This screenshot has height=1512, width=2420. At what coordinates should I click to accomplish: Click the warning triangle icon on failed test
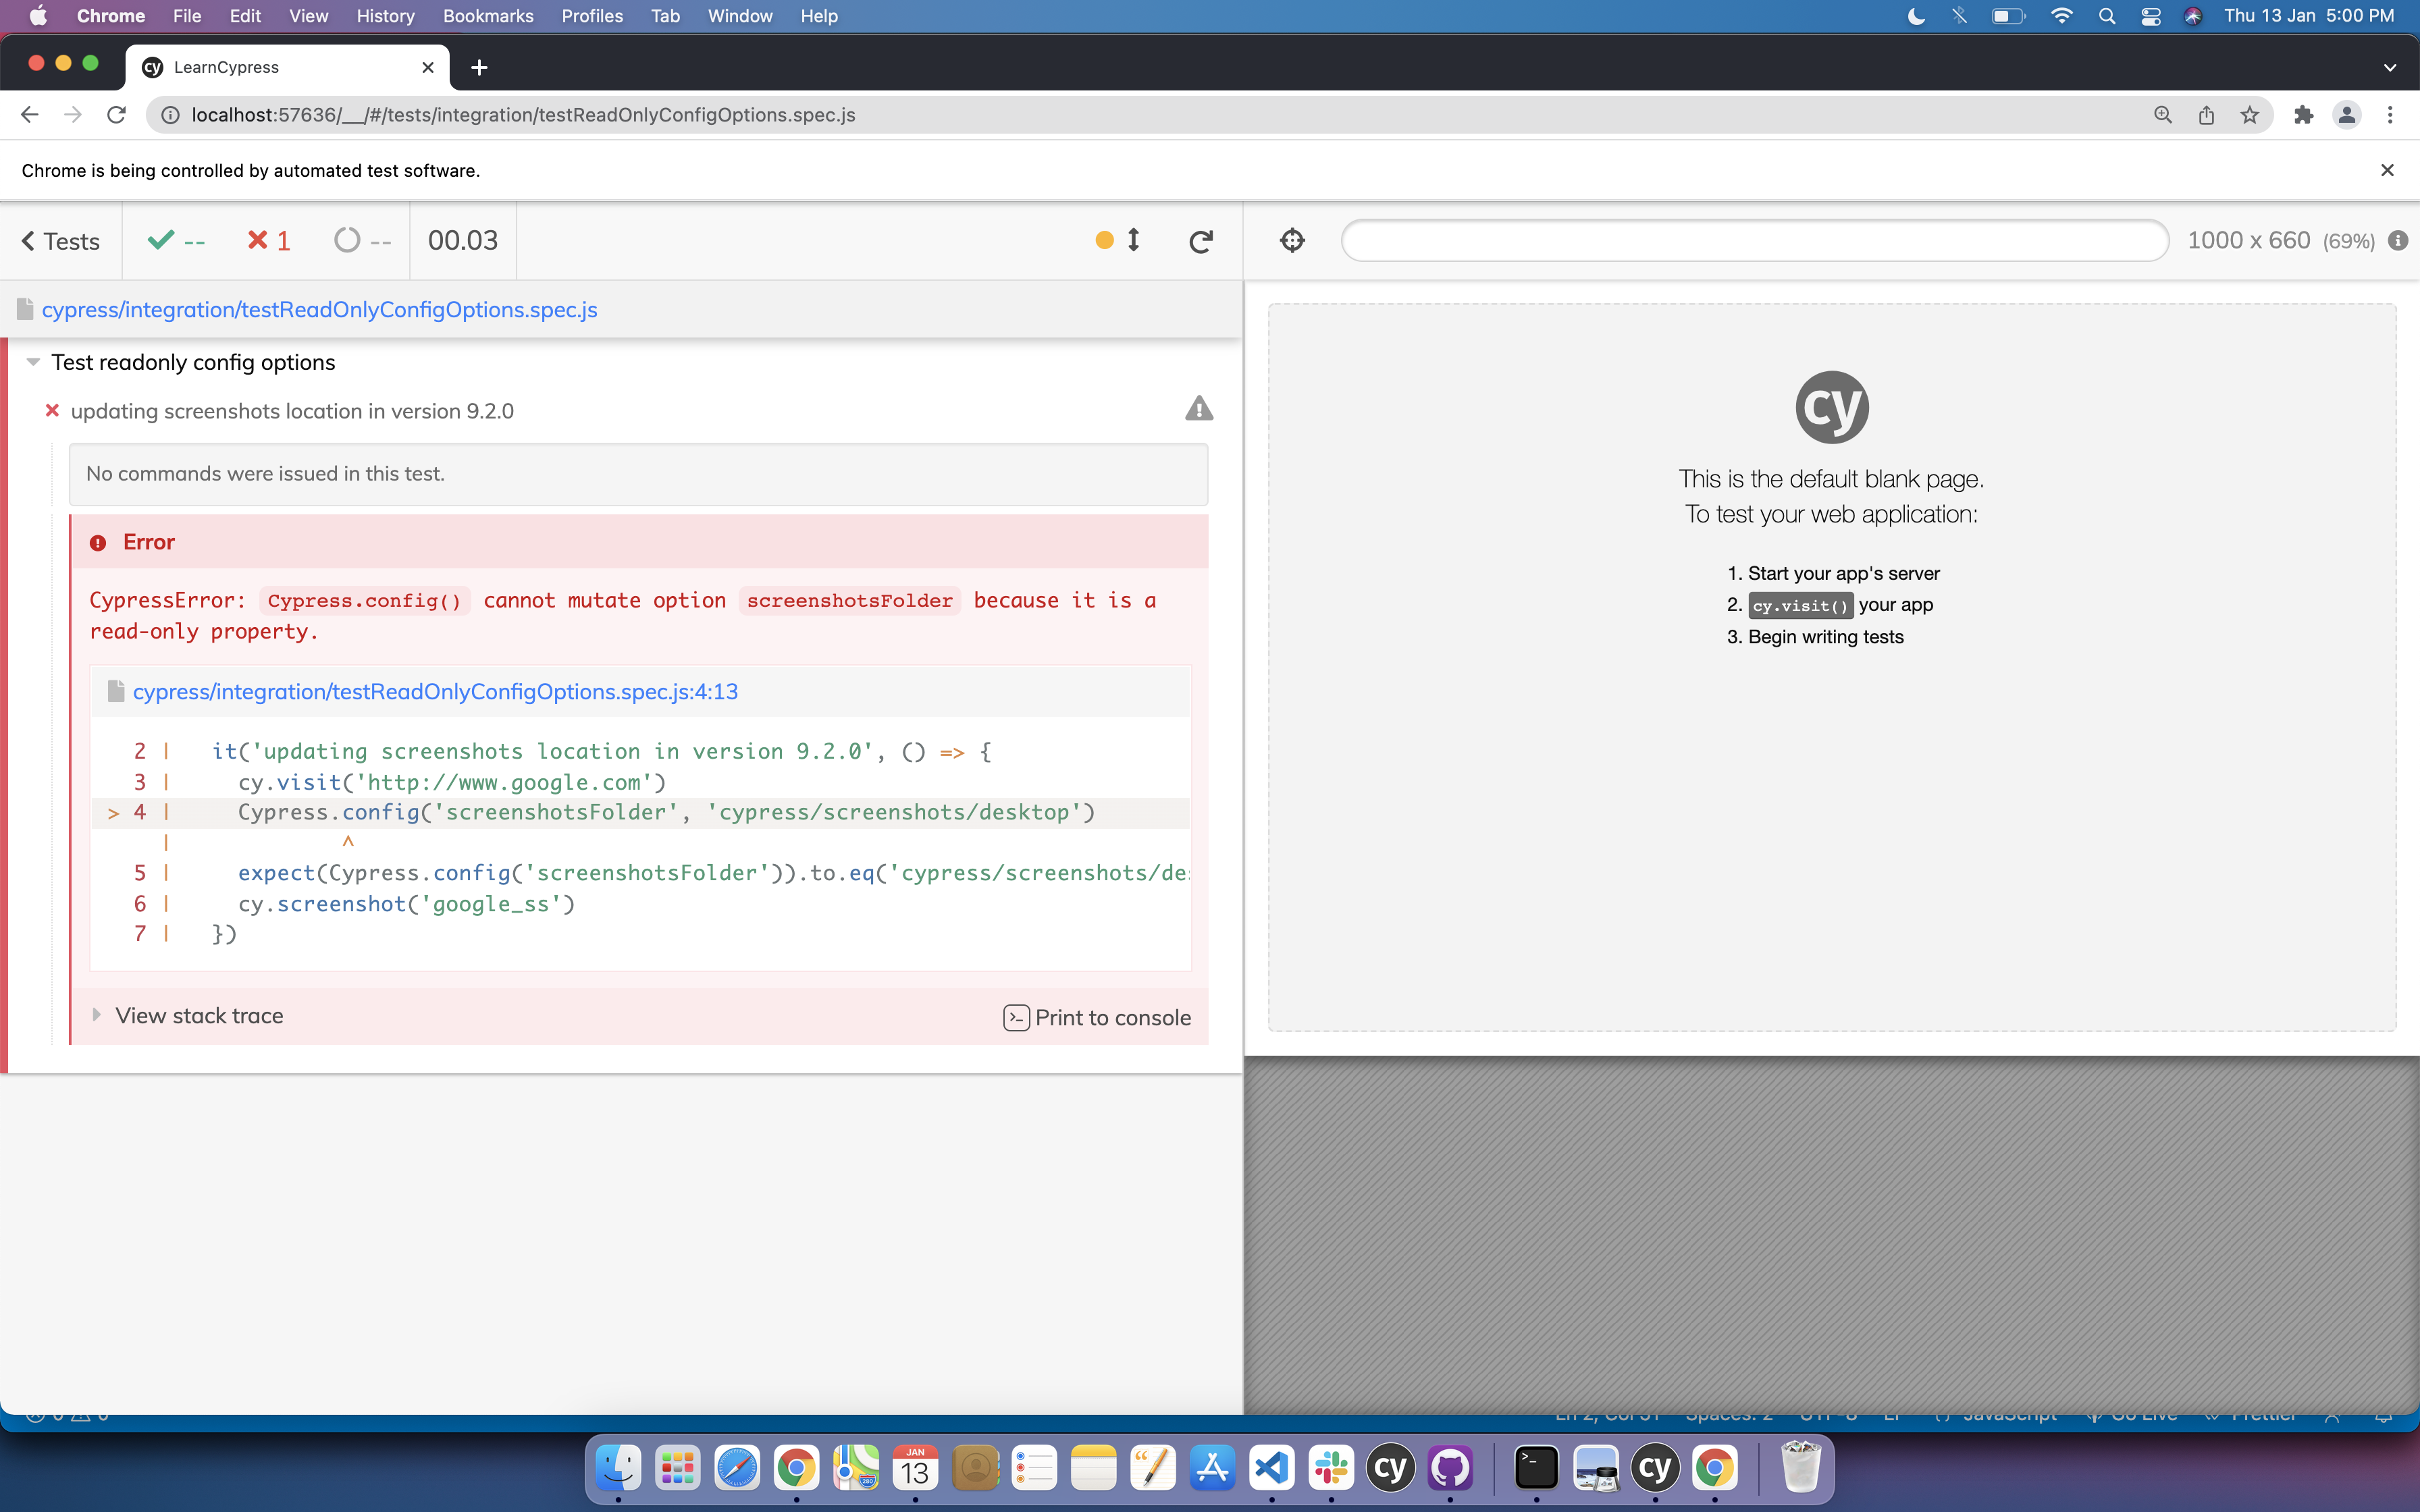(x=1198, y=409)
